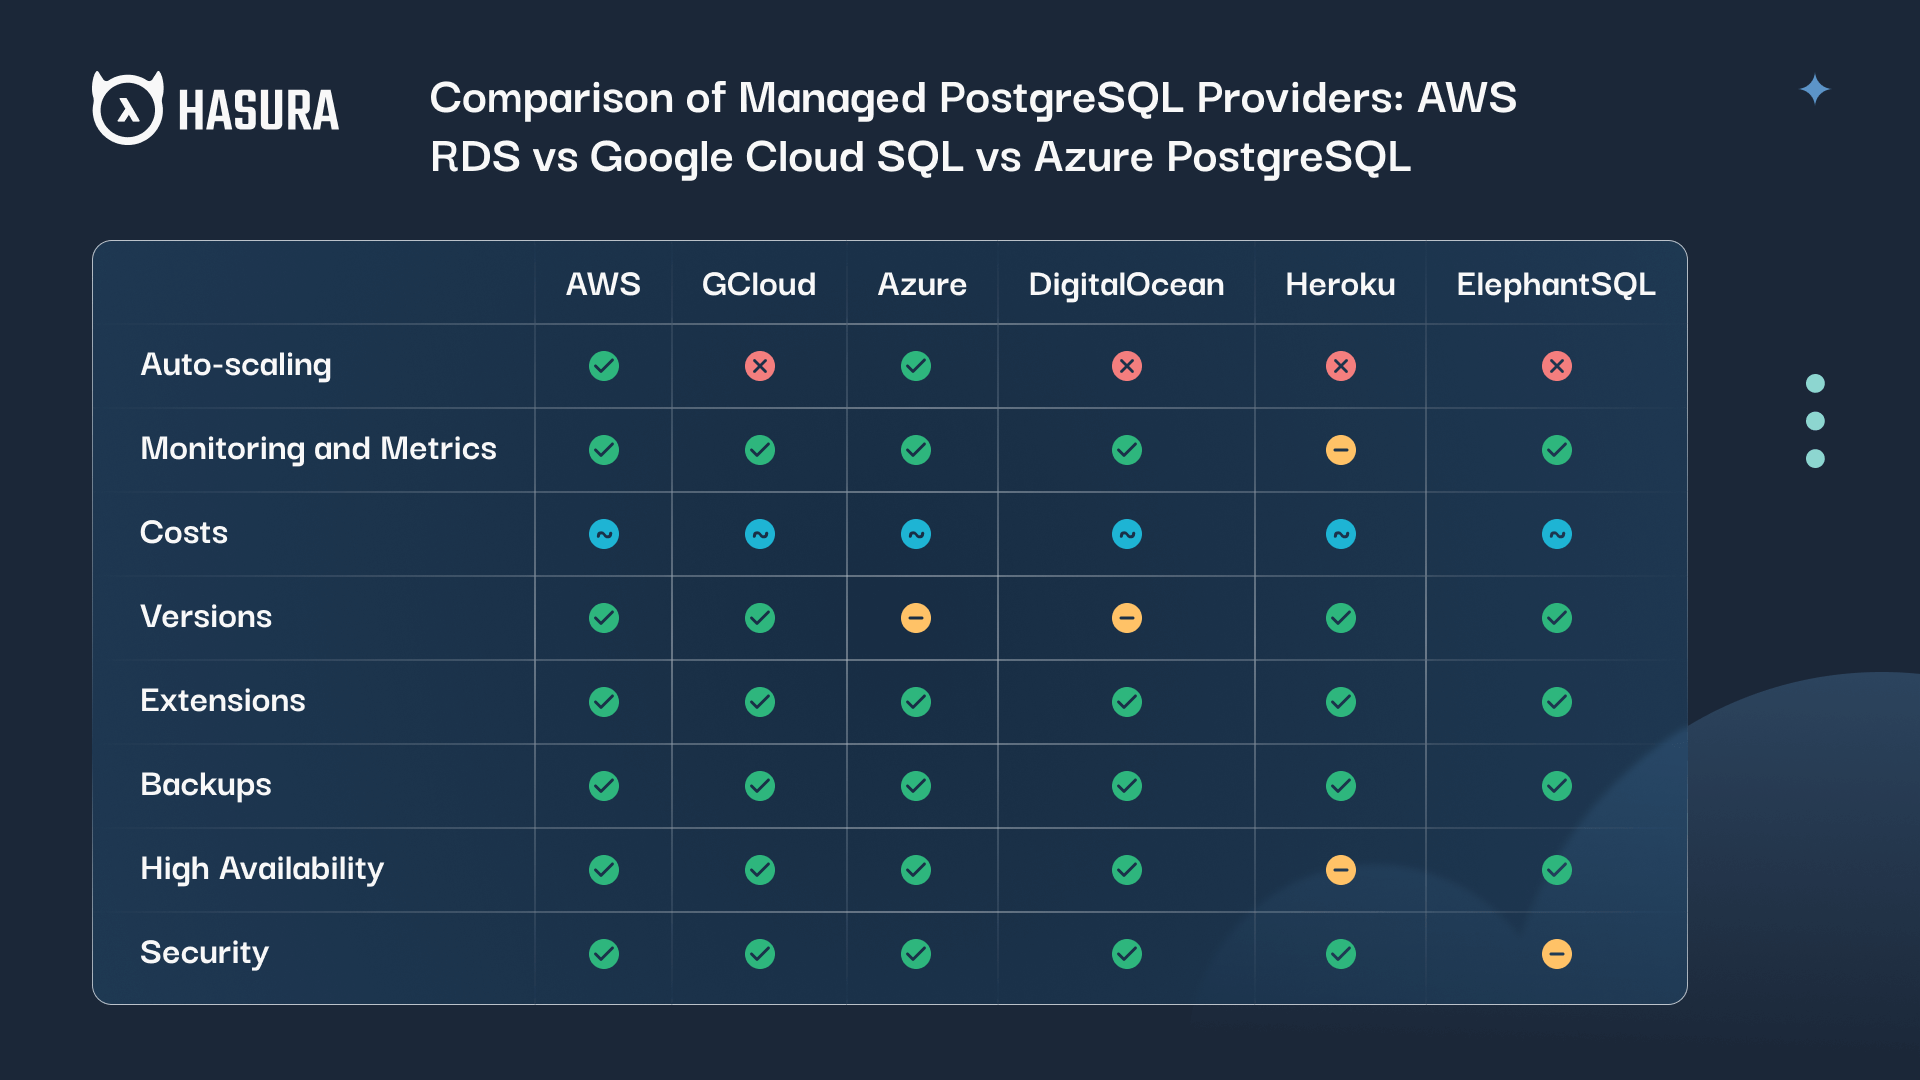Click the red cross under GCloud Auto-scaling

tap(760, 366)
